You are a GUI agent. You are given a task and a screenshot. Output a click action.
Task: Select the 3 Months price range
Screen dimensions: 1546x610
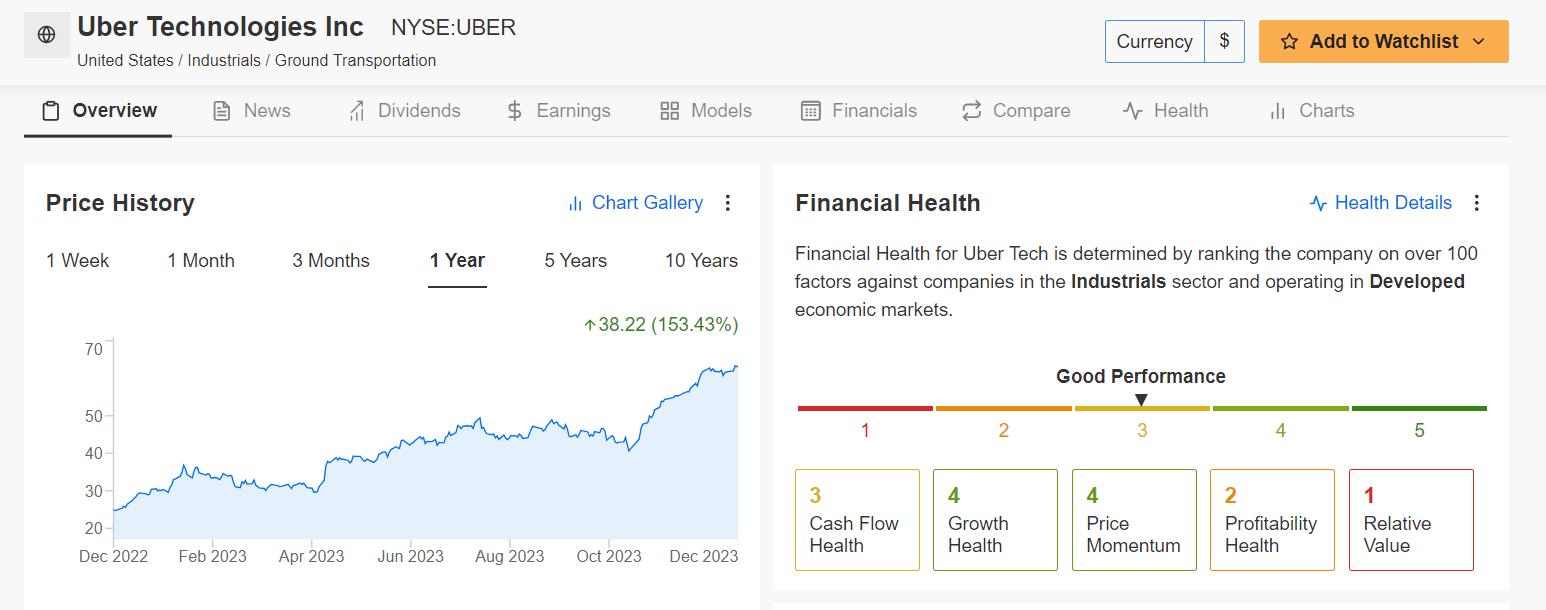(x=331, y=261)
